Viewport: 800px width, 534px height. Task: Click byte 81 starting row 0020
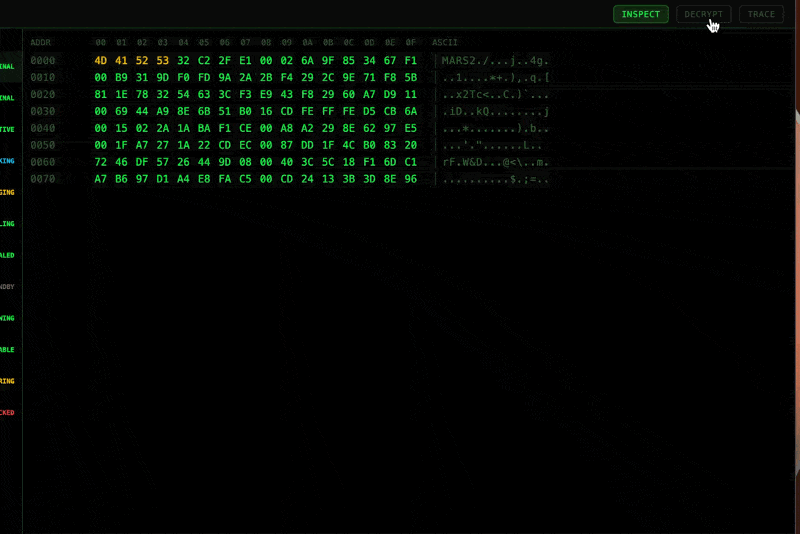(101, 94)
